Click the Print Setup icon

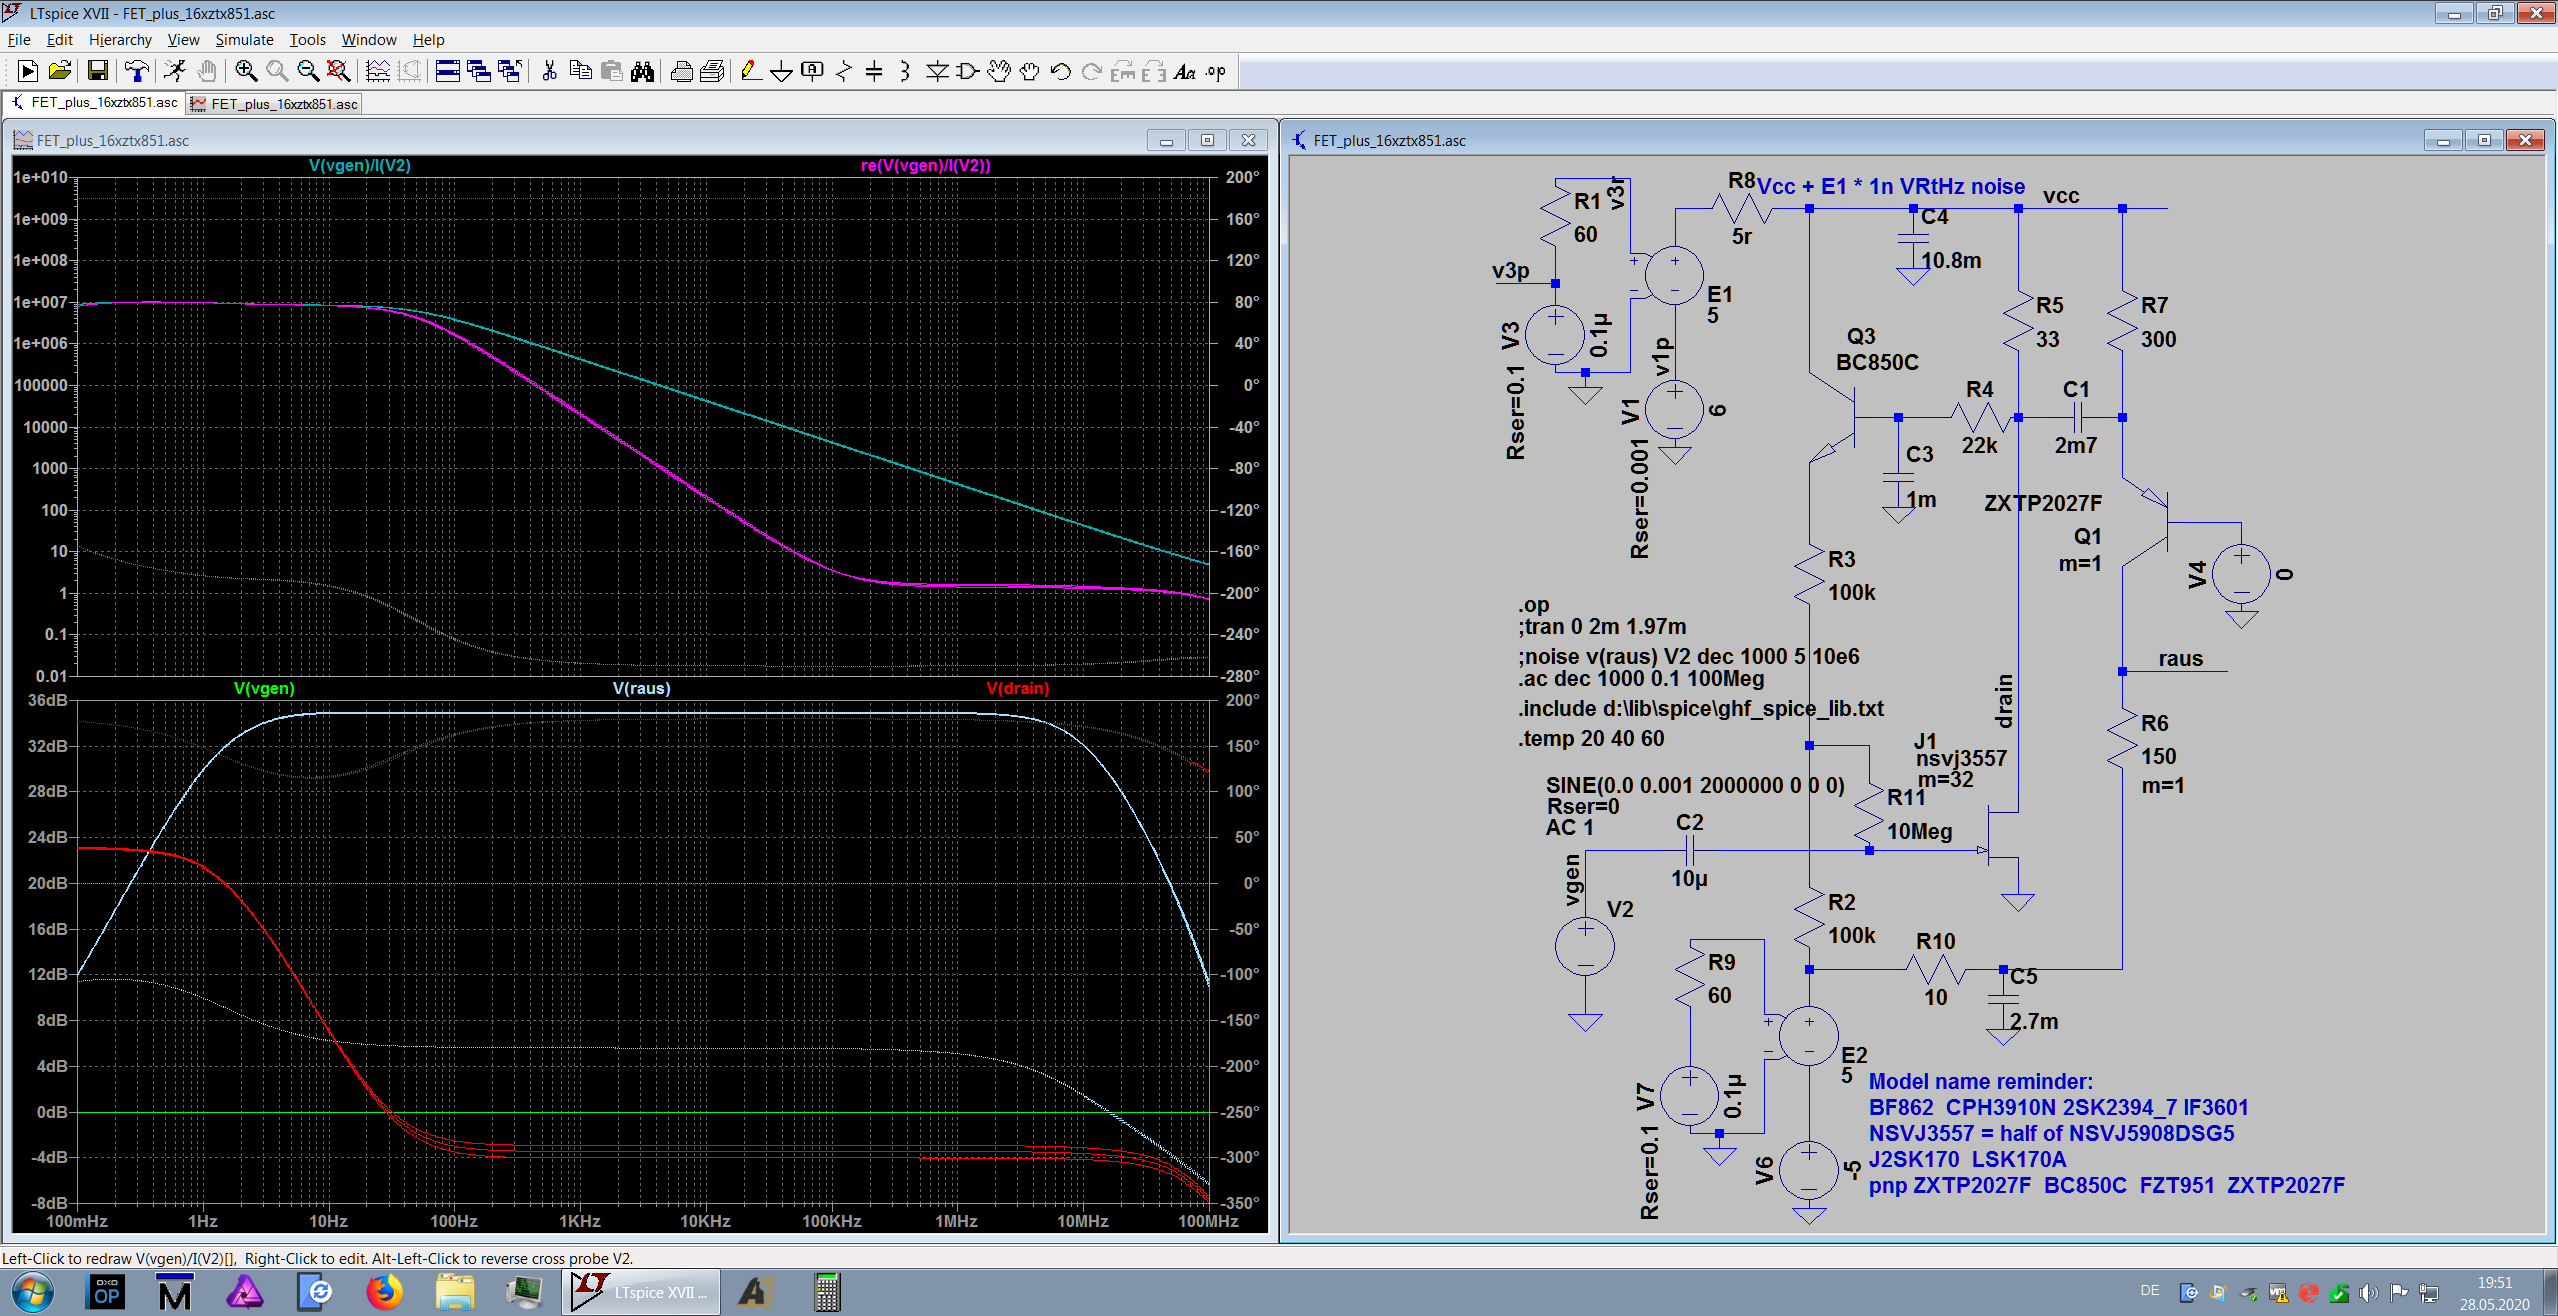[712, 71]
